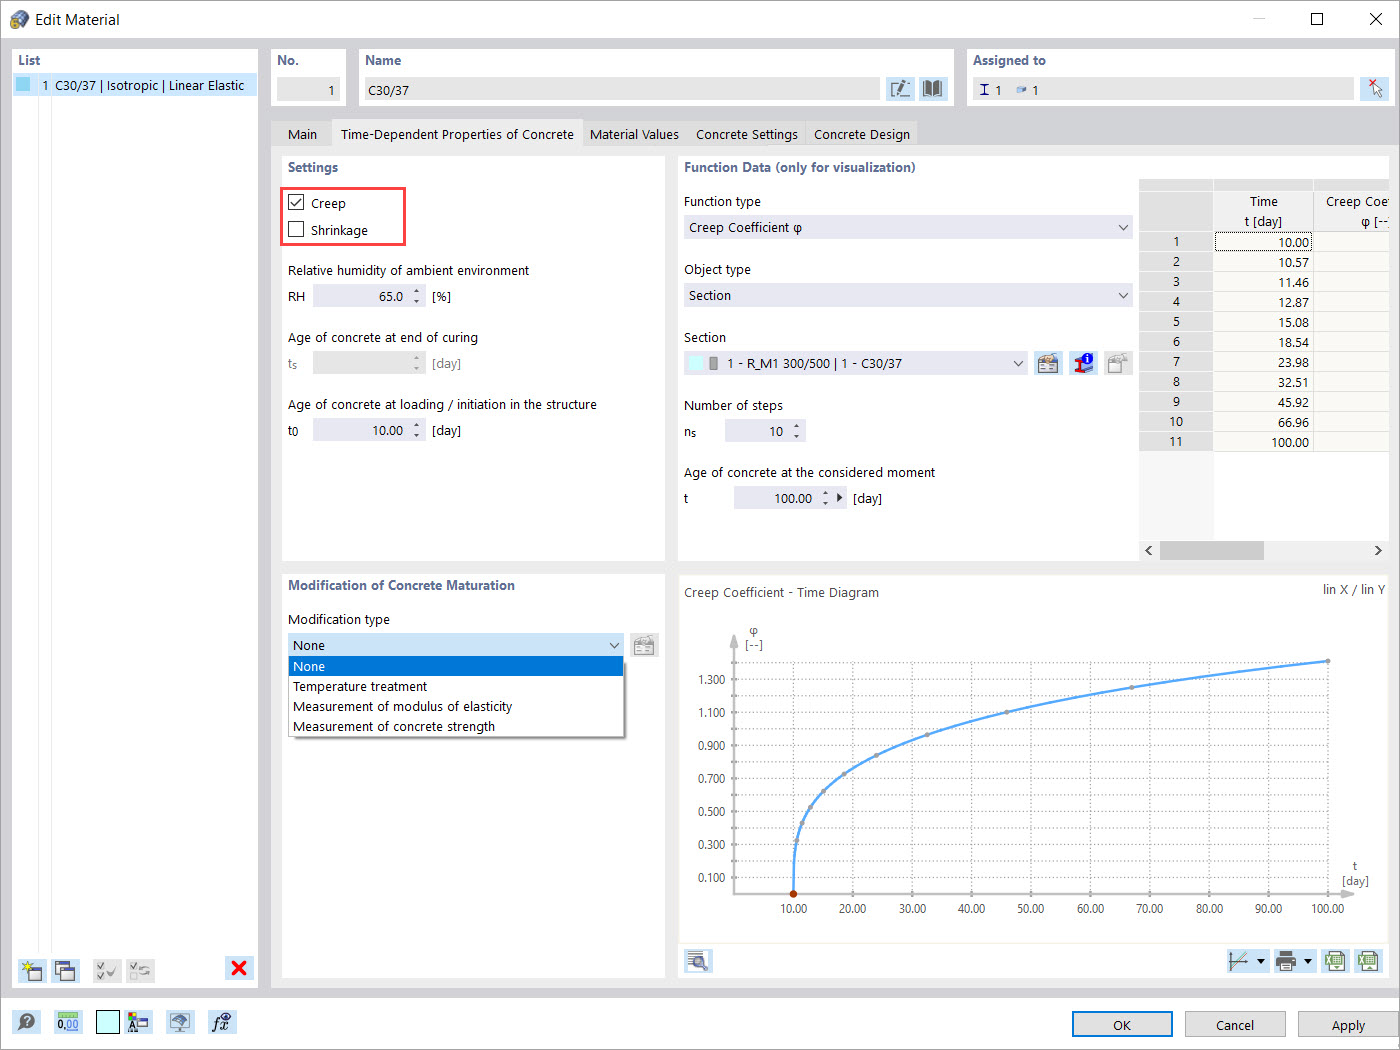Choose Measurement of modulus of elasticity
Screen dimensions: 1400x1050
[456, 706]
